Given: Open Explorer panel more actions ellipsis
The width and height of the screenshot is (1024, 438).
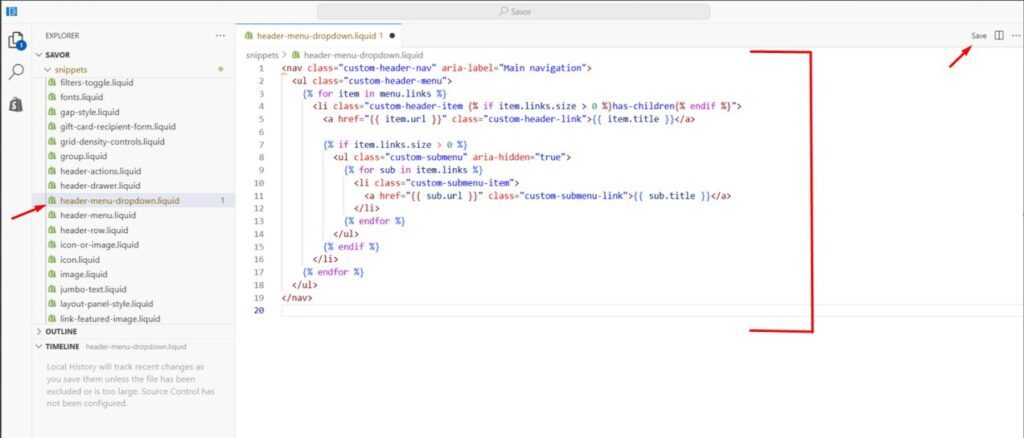Looking at the screenshot, I should point(220,35).
